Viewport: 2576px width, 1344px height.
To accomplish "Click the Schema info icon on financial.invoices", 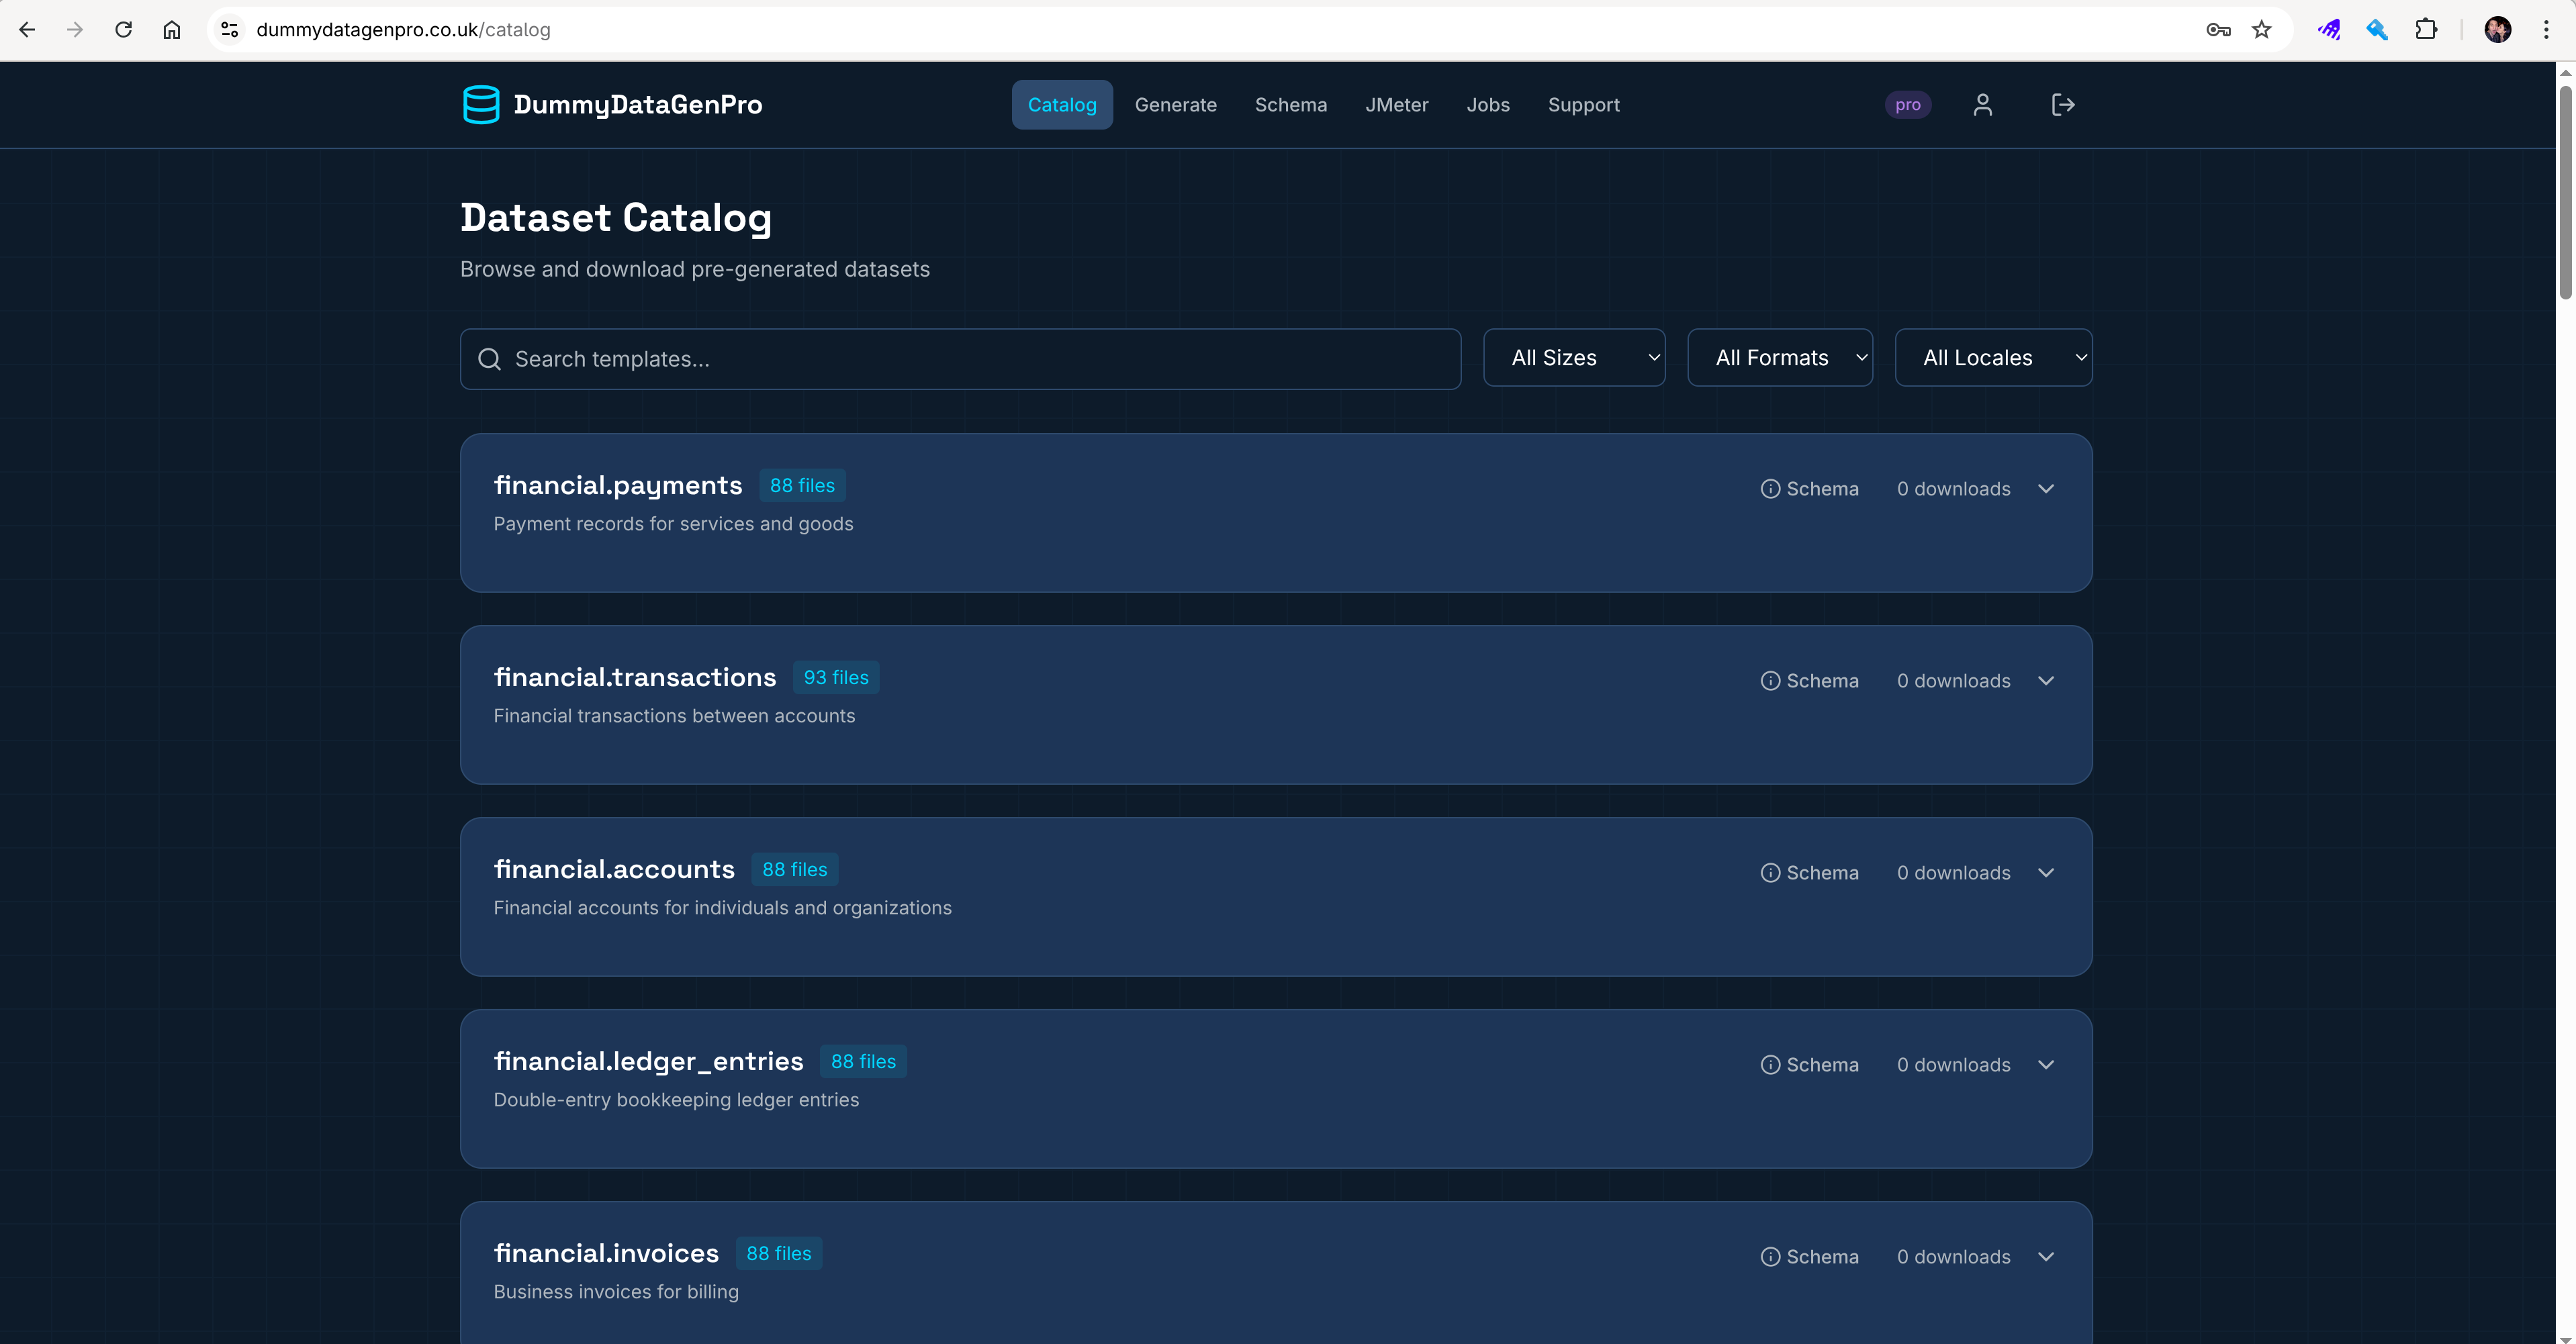I will (1771, 1256).
